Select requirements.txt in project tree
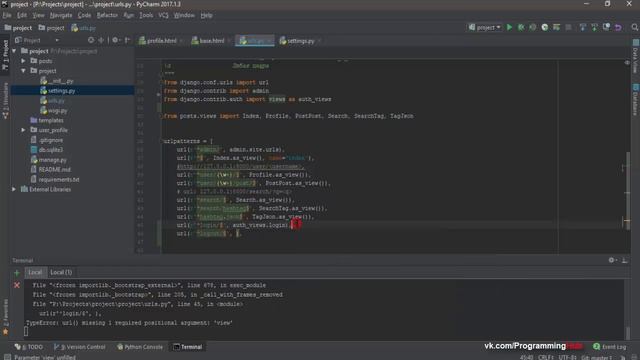Image resolution: width=640 pixels, height=360 pixels. coord(55,179)
